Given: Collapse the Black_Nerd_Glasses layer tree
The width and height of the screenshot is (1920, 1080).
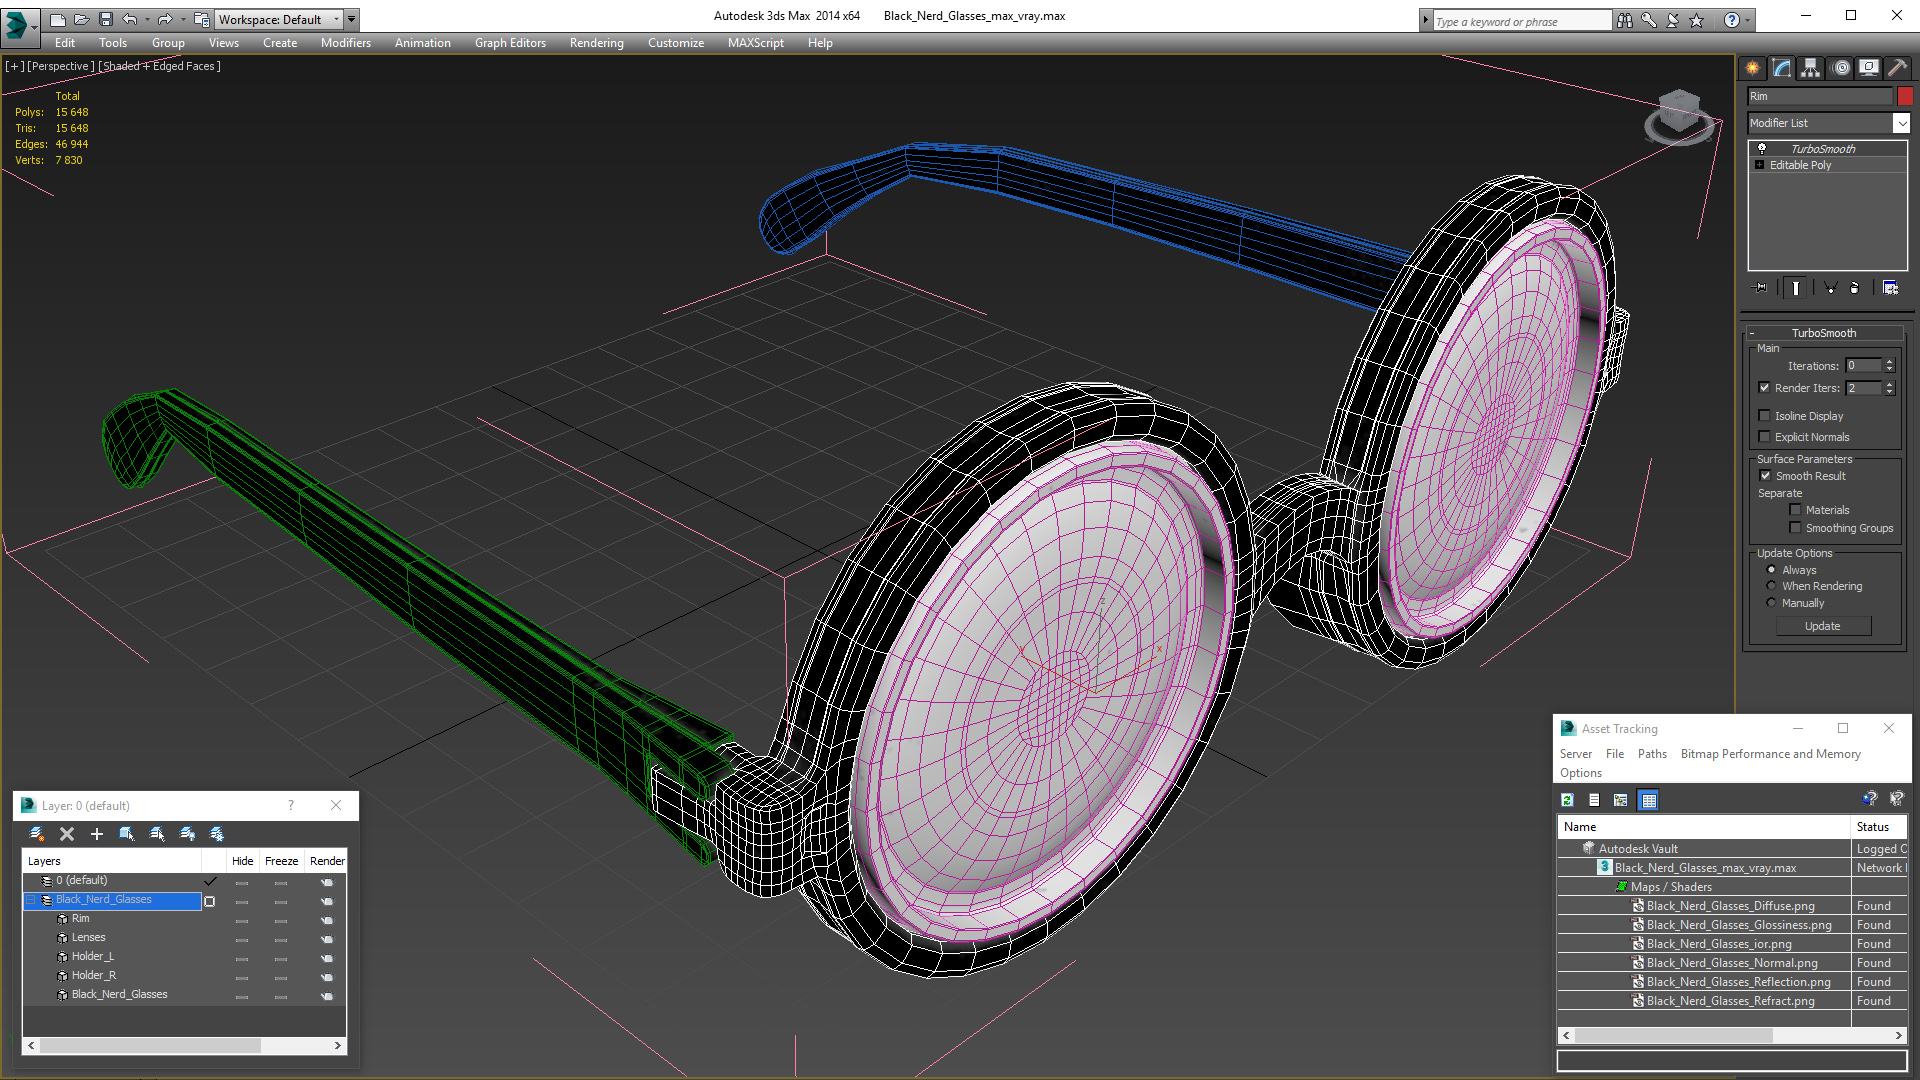Looking at the screenshot, I should [32, 900].
